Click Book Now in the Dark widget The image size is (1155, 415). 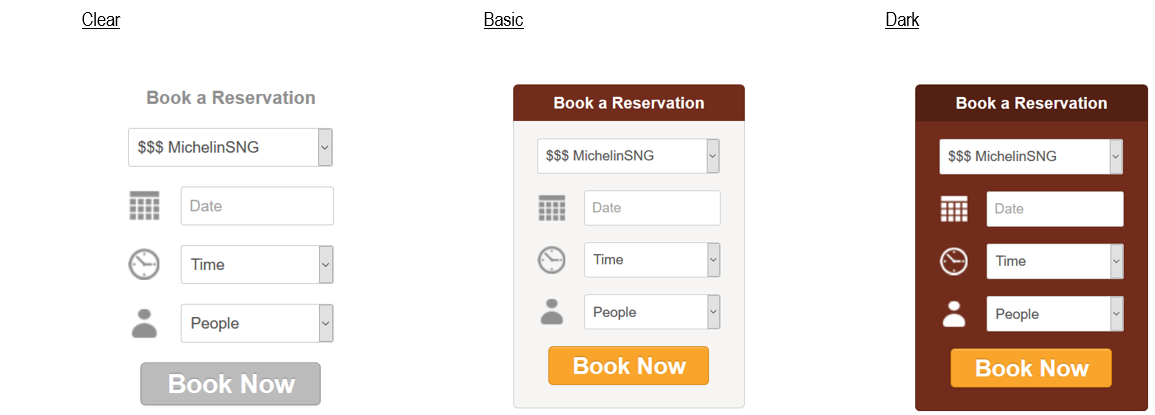(1031, 368)
